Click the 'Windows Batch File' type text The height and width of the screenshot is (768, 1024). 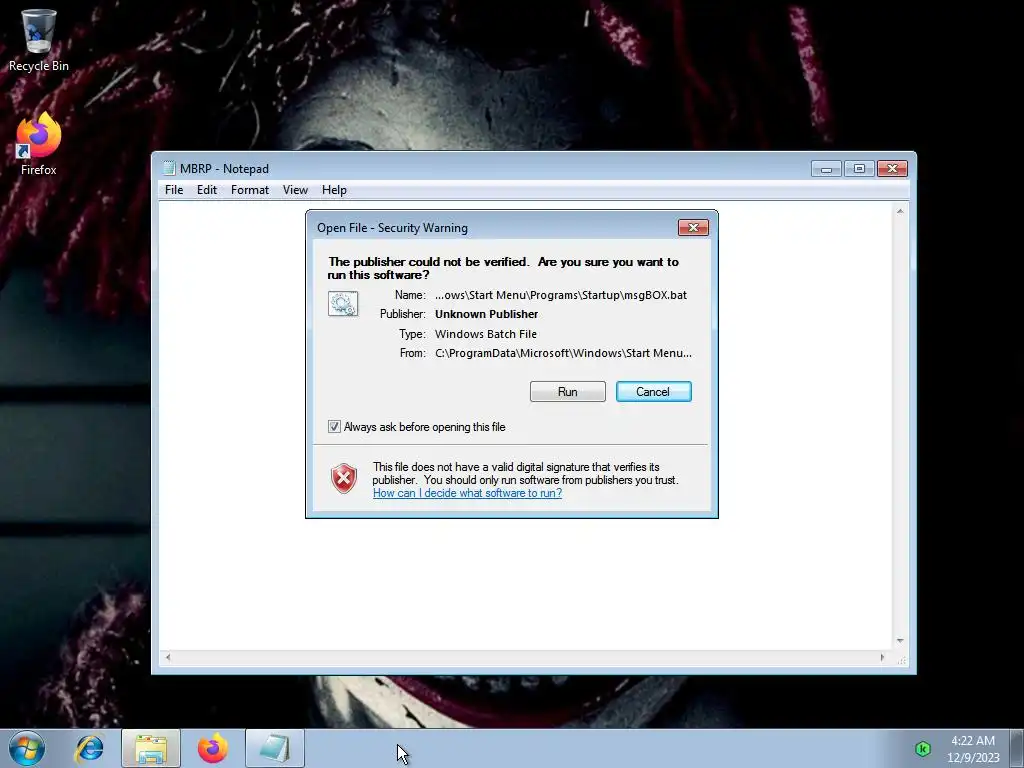coord(486,334)
